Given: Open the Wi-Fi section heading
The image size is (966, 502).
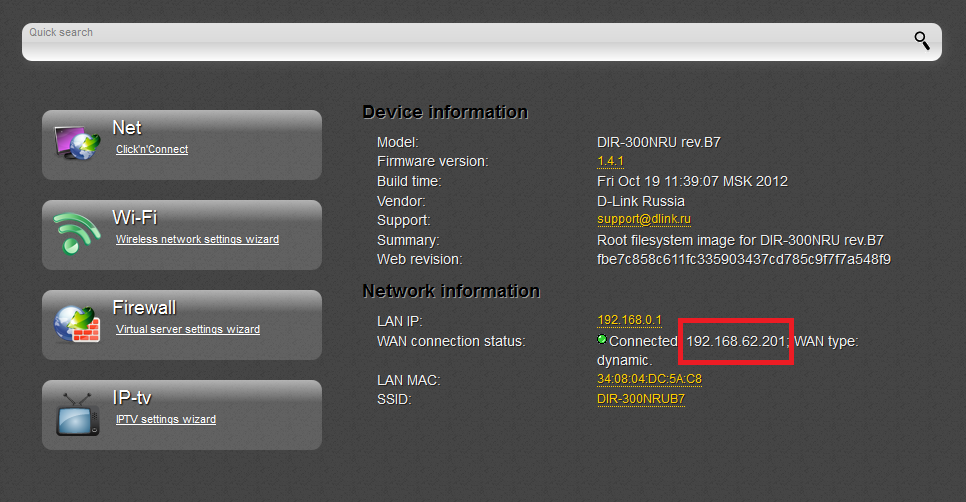Looking at the screenshot, I should (135, 217).
